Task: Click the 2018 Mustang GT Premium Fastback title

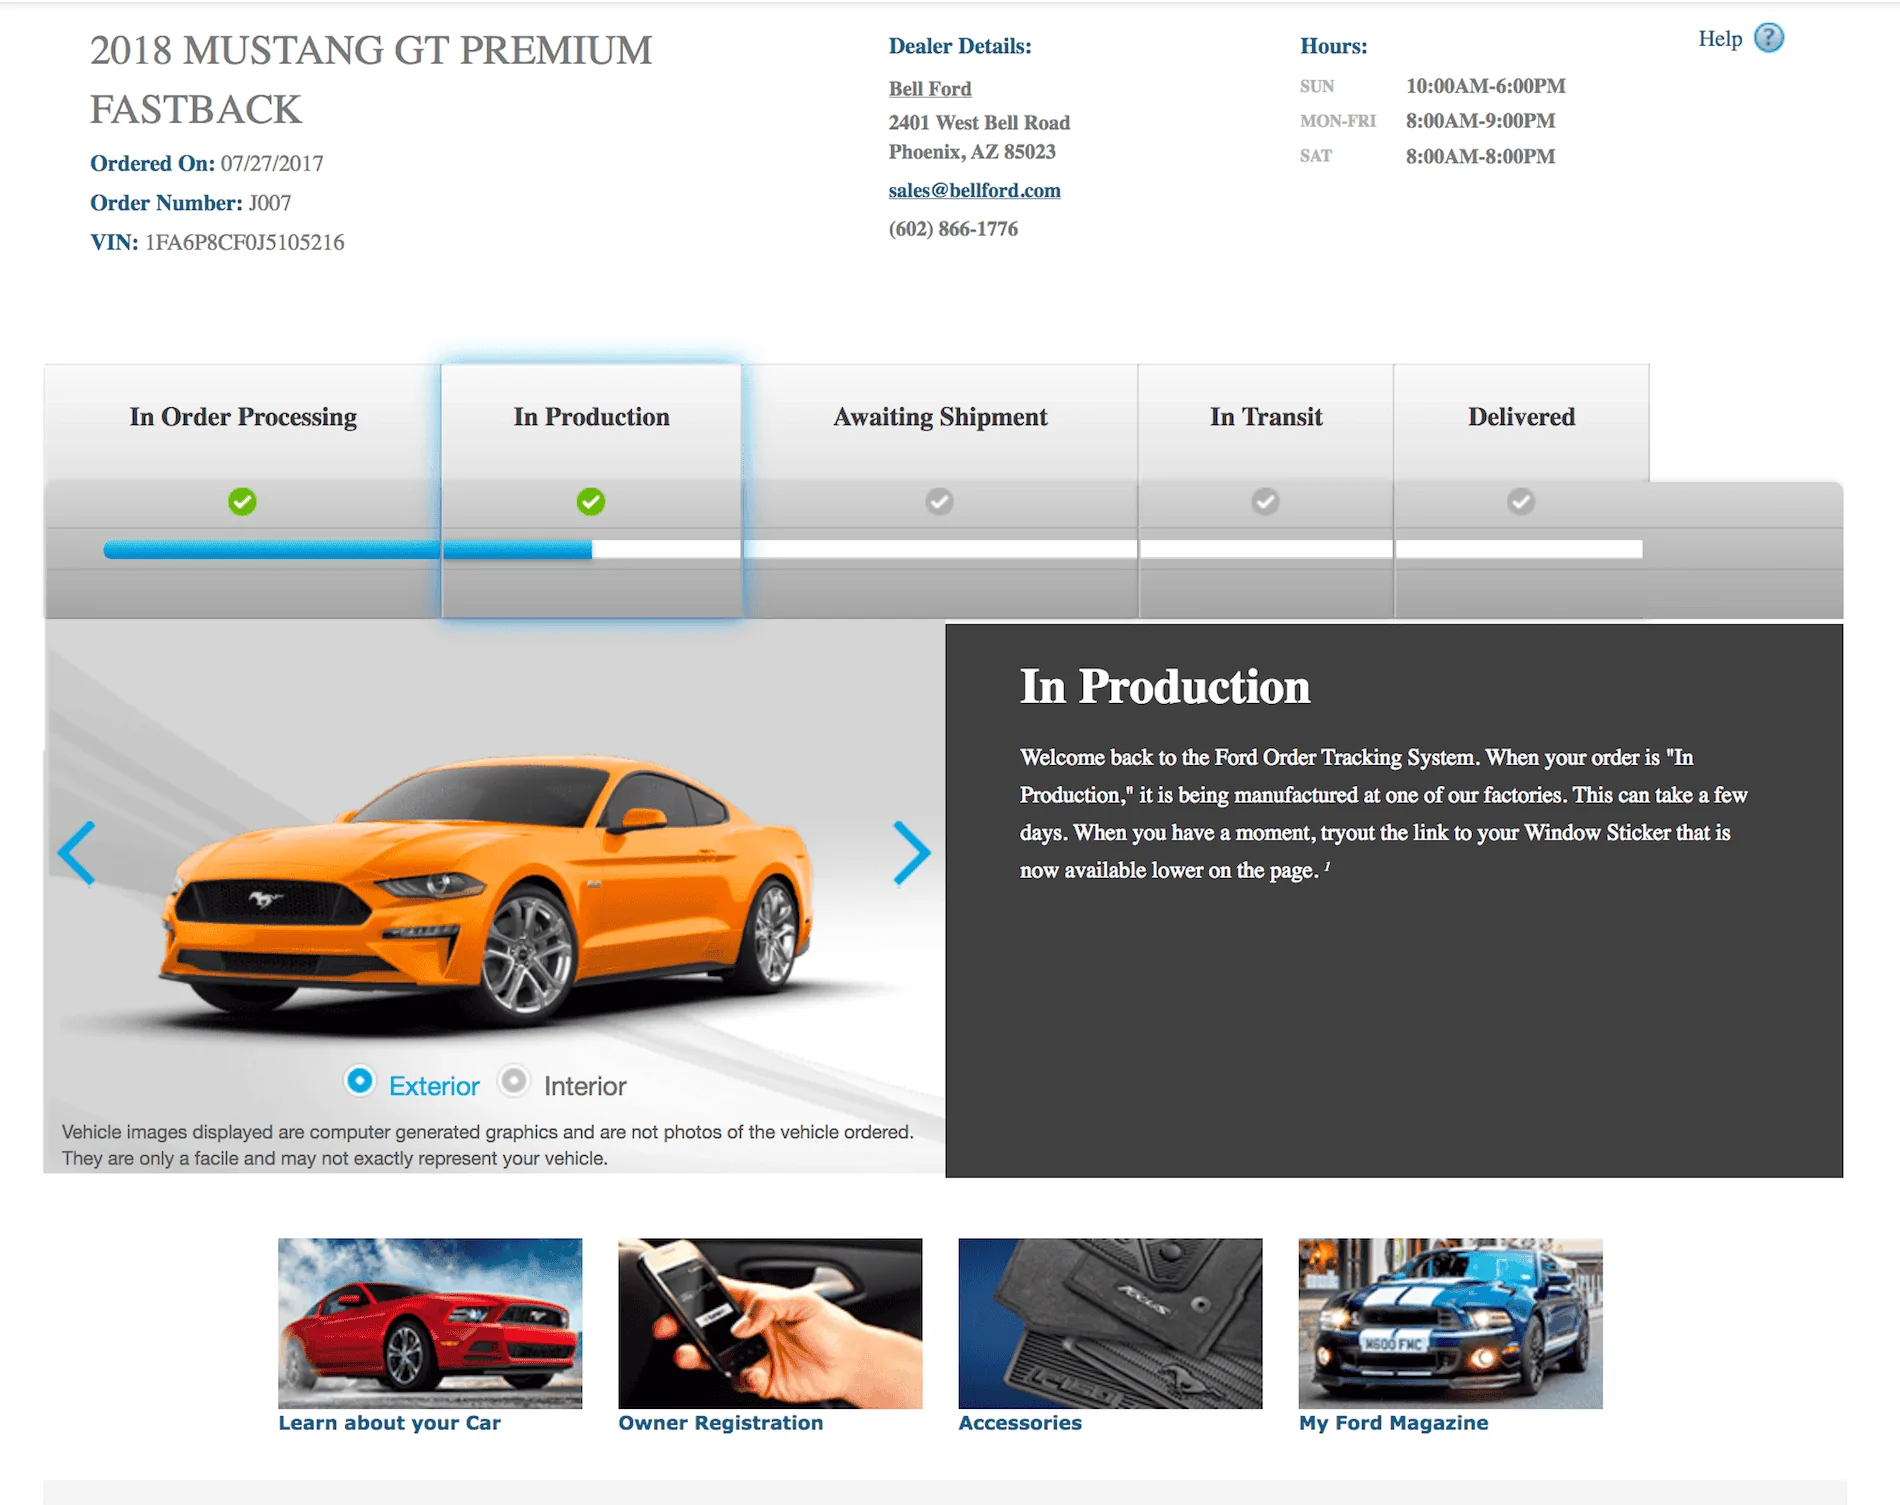Action: pos(371,80)
